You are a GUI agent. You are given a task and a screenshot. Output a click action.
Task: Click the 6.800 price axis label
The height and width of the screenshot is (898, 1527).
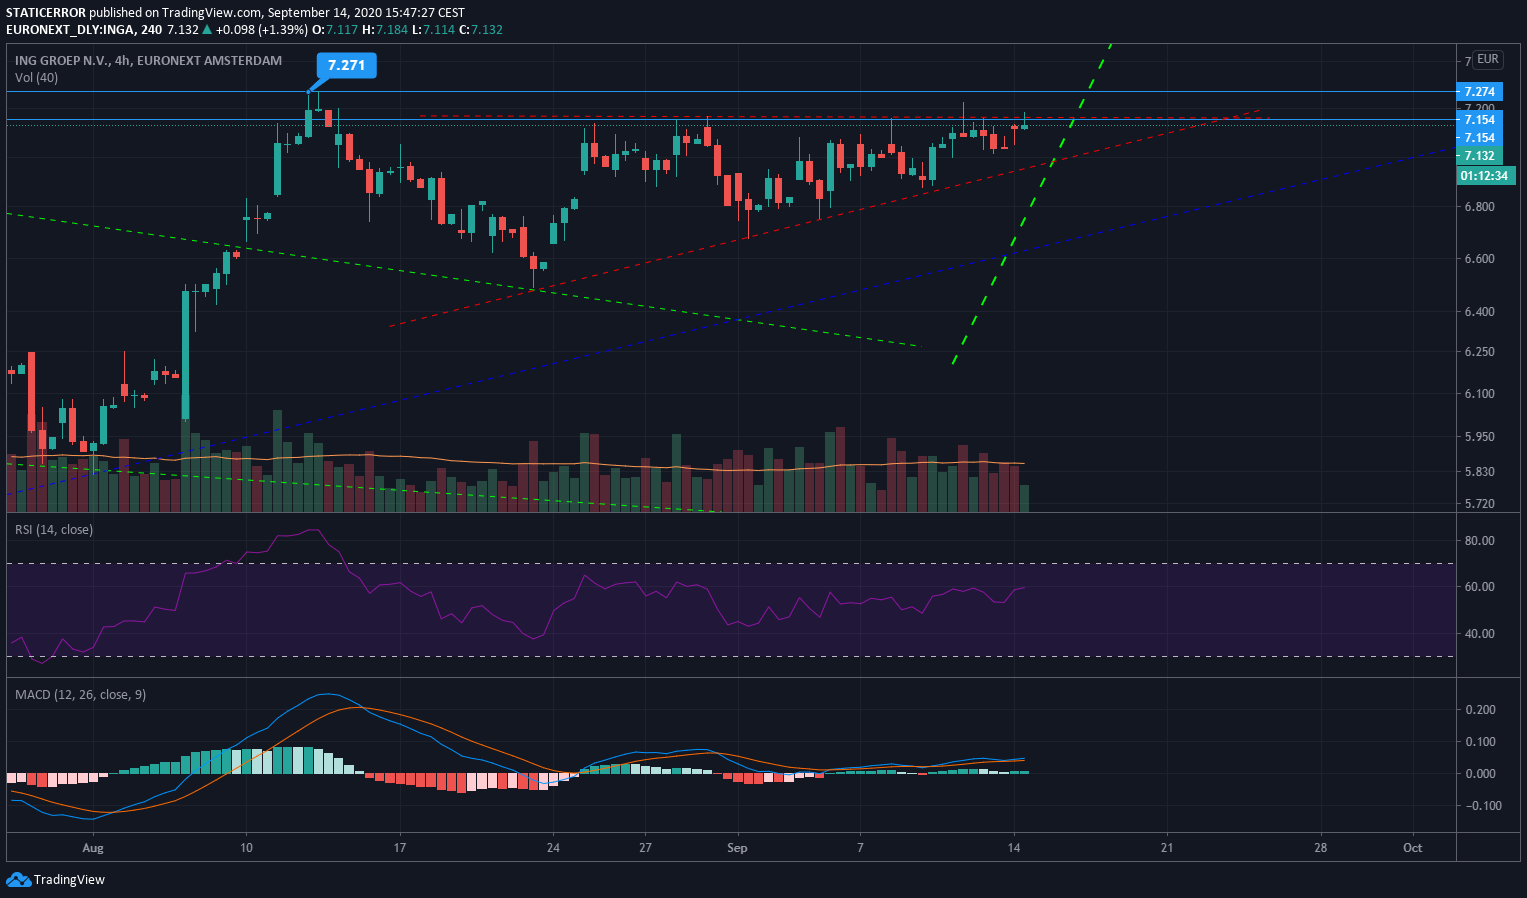[x=1479, y=207]
